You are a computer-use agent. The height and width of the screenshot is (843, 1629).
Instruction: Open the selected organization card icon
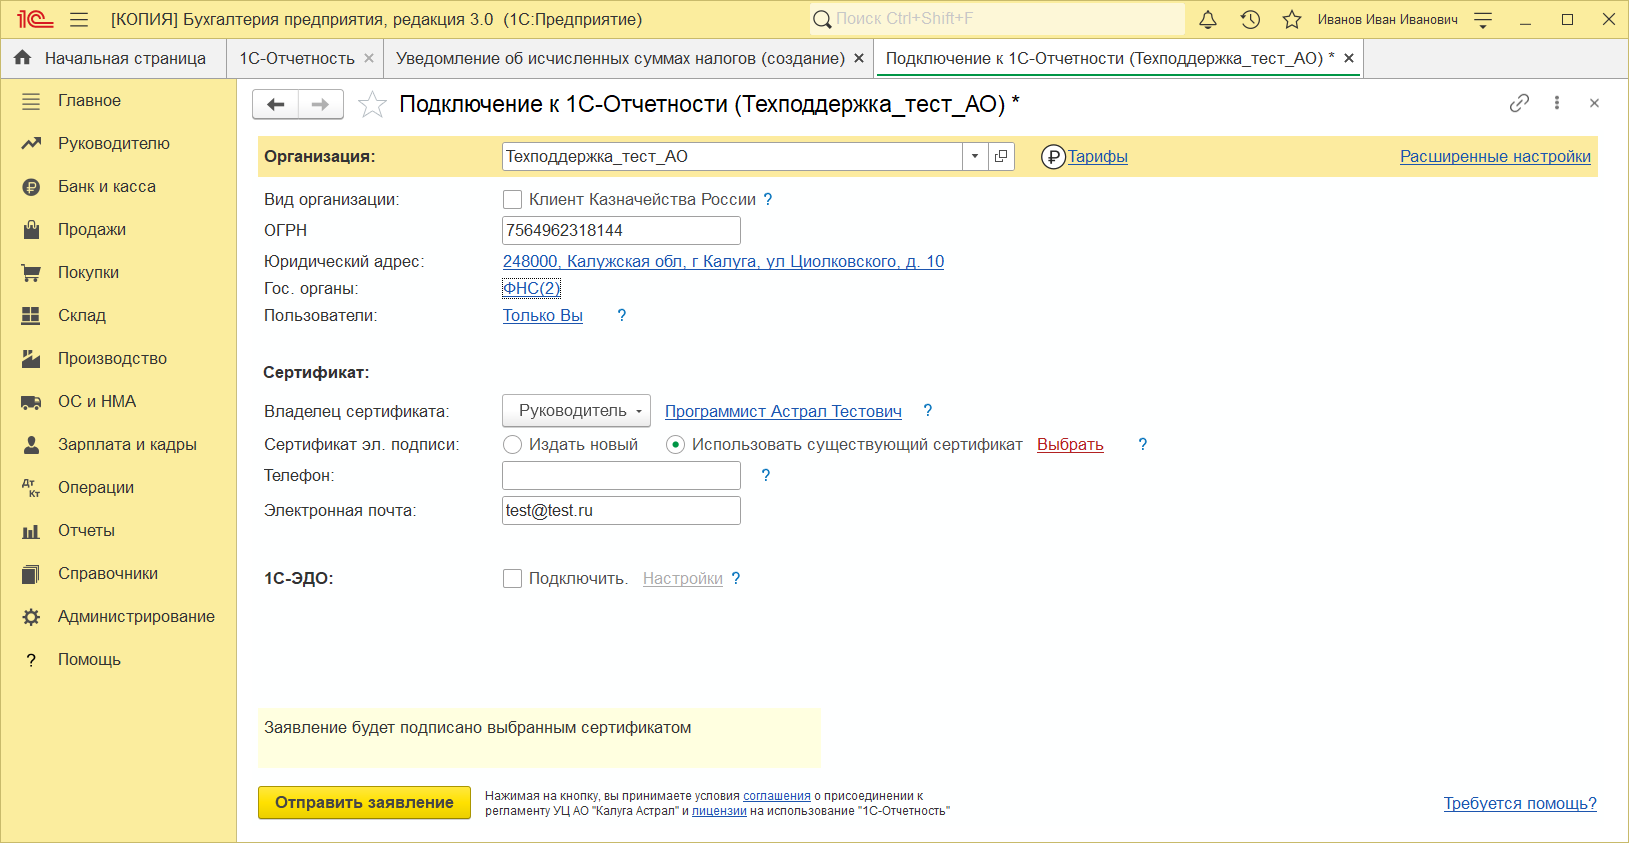pos(1001,156)
